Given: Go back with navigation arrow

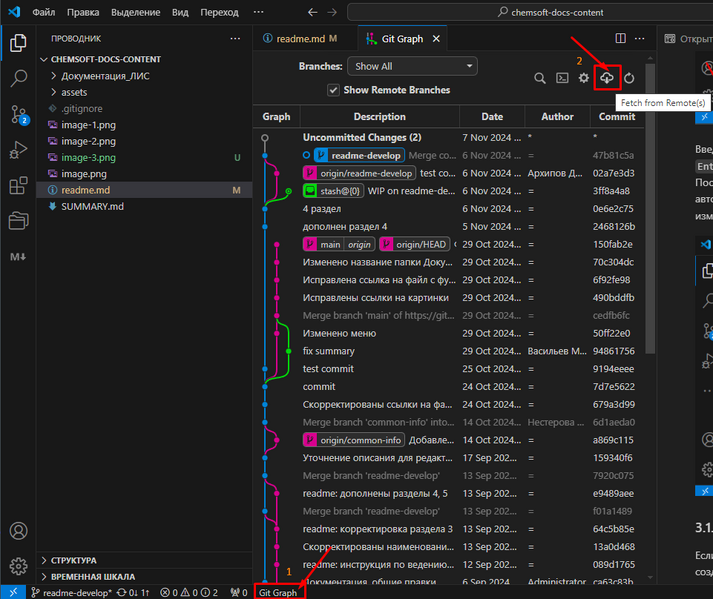Looking at the screenshot, I should [312, 12].
